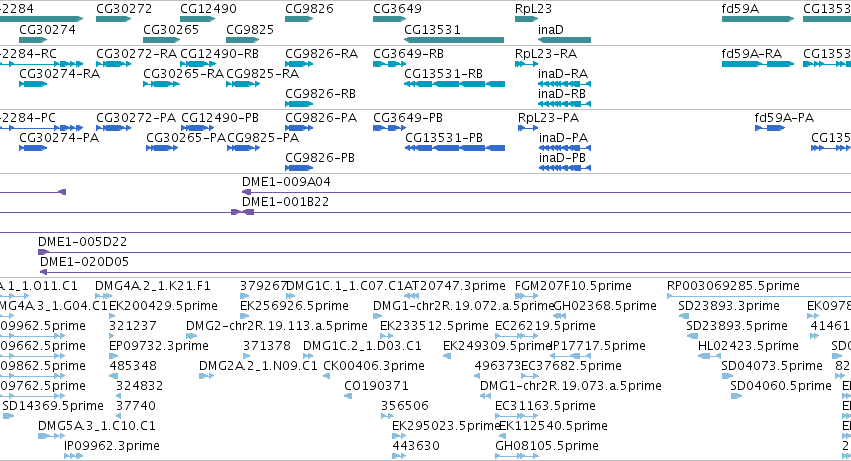
Task: Select BAC clone DME1-009A04
Action: coord(286,182)
